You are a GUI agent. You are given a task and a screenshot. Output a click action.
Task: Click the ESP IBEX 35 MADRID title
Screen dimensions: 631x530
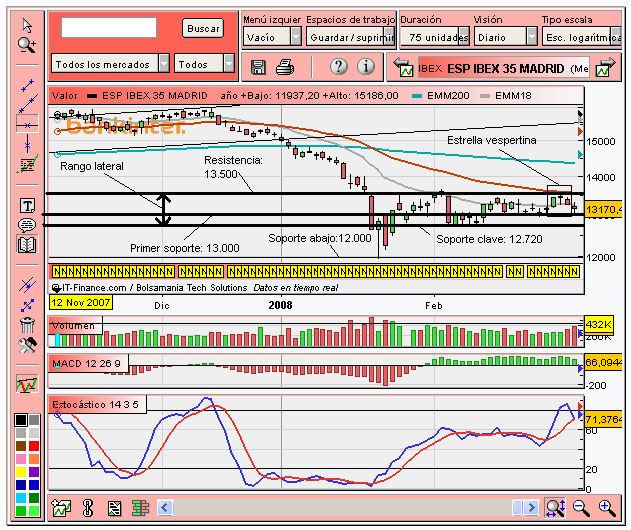pyautogui.click(x=505, y=69)
